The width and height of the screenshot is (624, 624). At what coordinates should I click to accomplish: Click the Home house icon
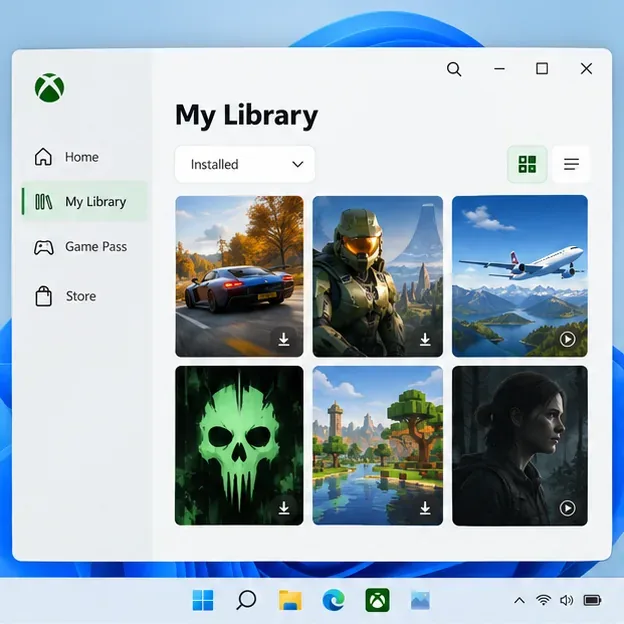pos(43,156)
